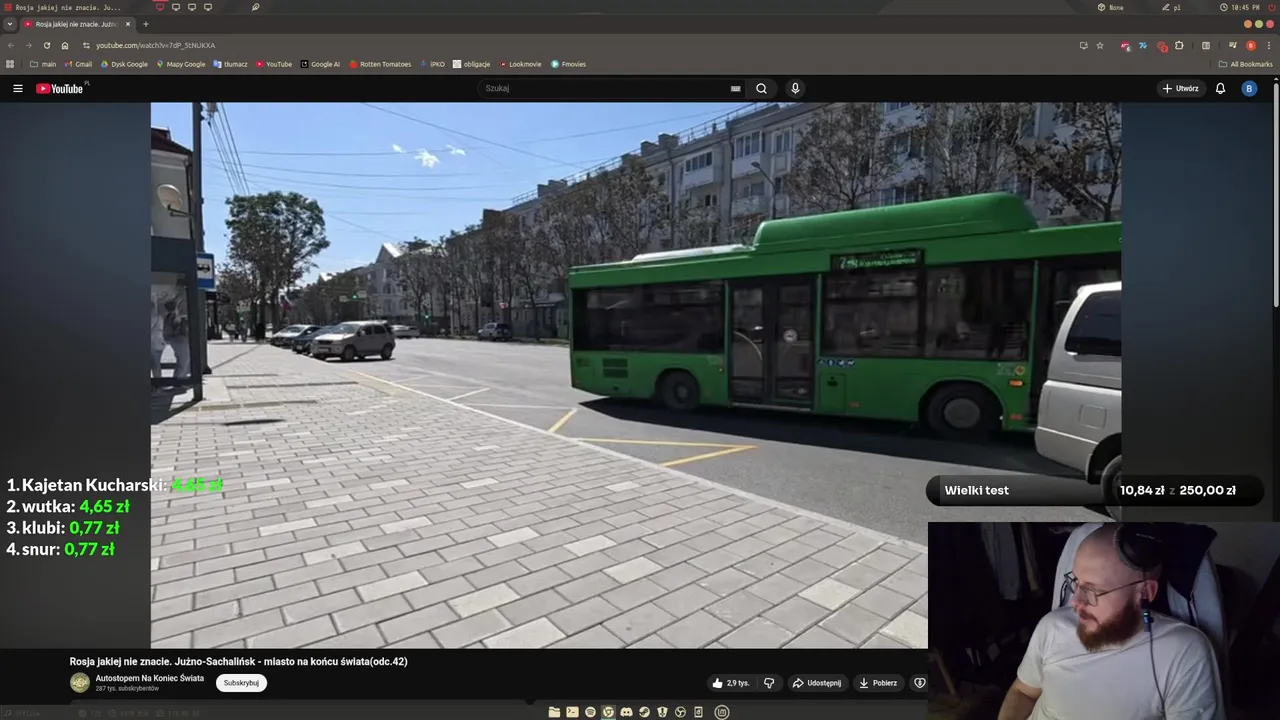This screenshot has height=720, width=1280.
Task: Open the Chrome profile avatar
Action: coord(1250,45)
